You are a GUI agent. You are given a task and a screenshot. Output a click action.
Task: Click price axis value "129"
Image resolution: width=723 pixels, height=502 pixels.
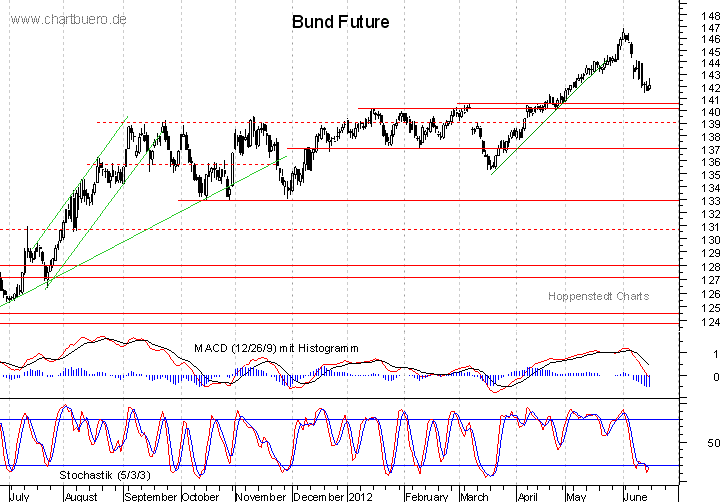click(710, 253)
